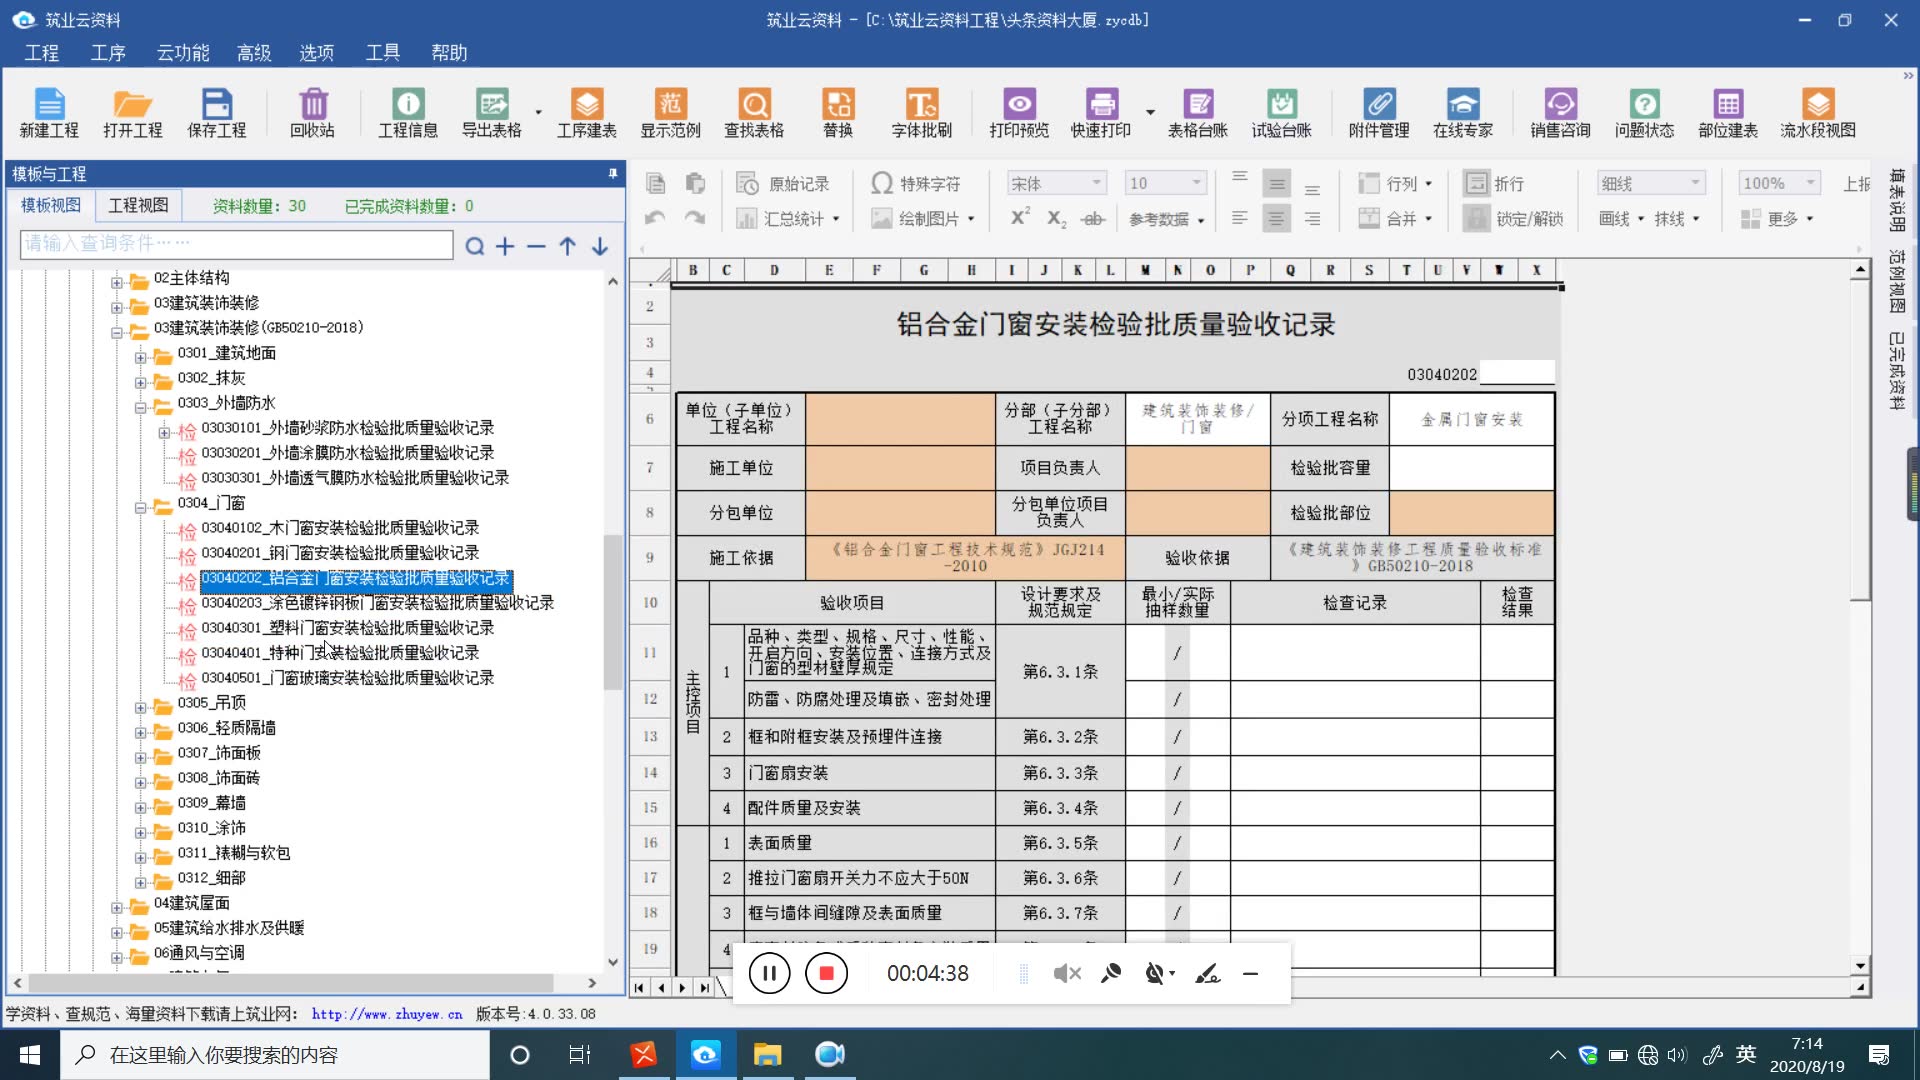Open 打印预览 print preview

1019,112
